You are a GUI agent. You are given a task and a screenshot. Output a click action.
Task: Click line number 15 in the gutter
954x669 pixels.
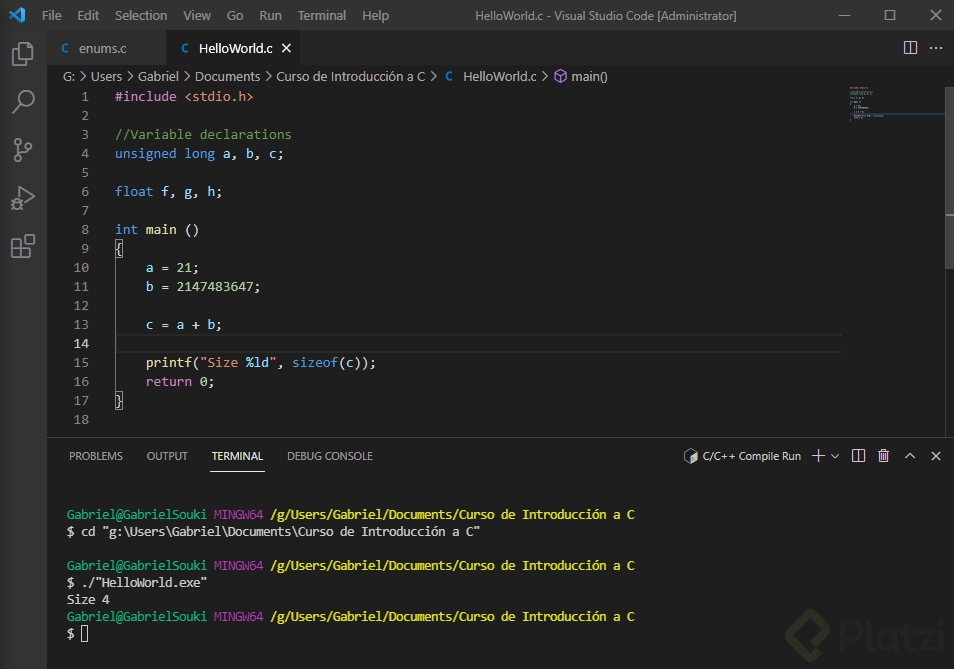click(x=81, y=362)
